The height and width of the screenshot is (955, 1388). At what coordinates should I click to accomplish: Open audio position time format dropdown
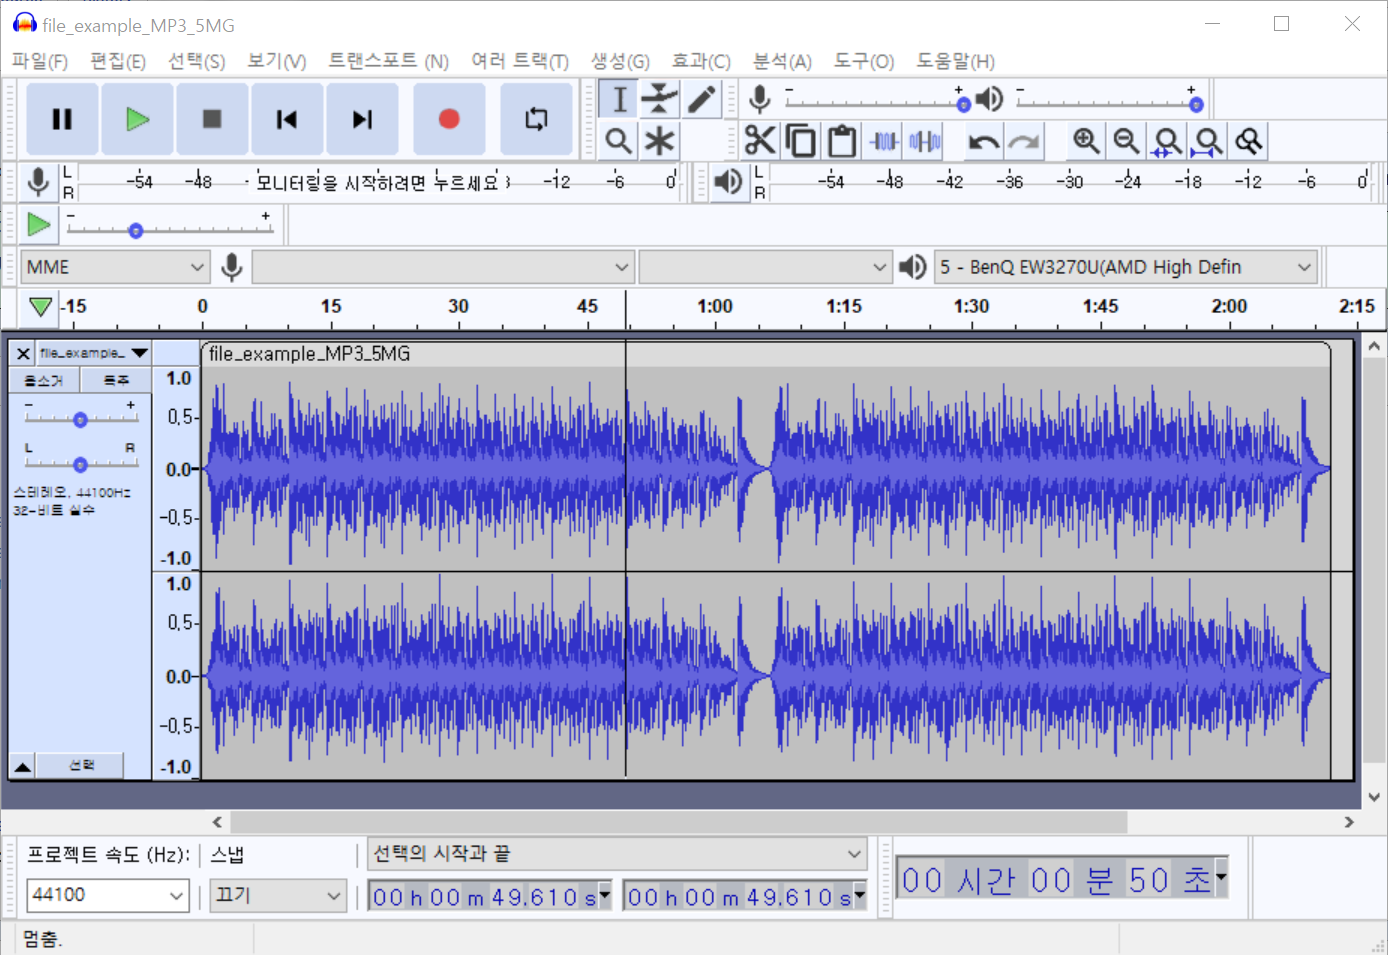point(1221,876)
